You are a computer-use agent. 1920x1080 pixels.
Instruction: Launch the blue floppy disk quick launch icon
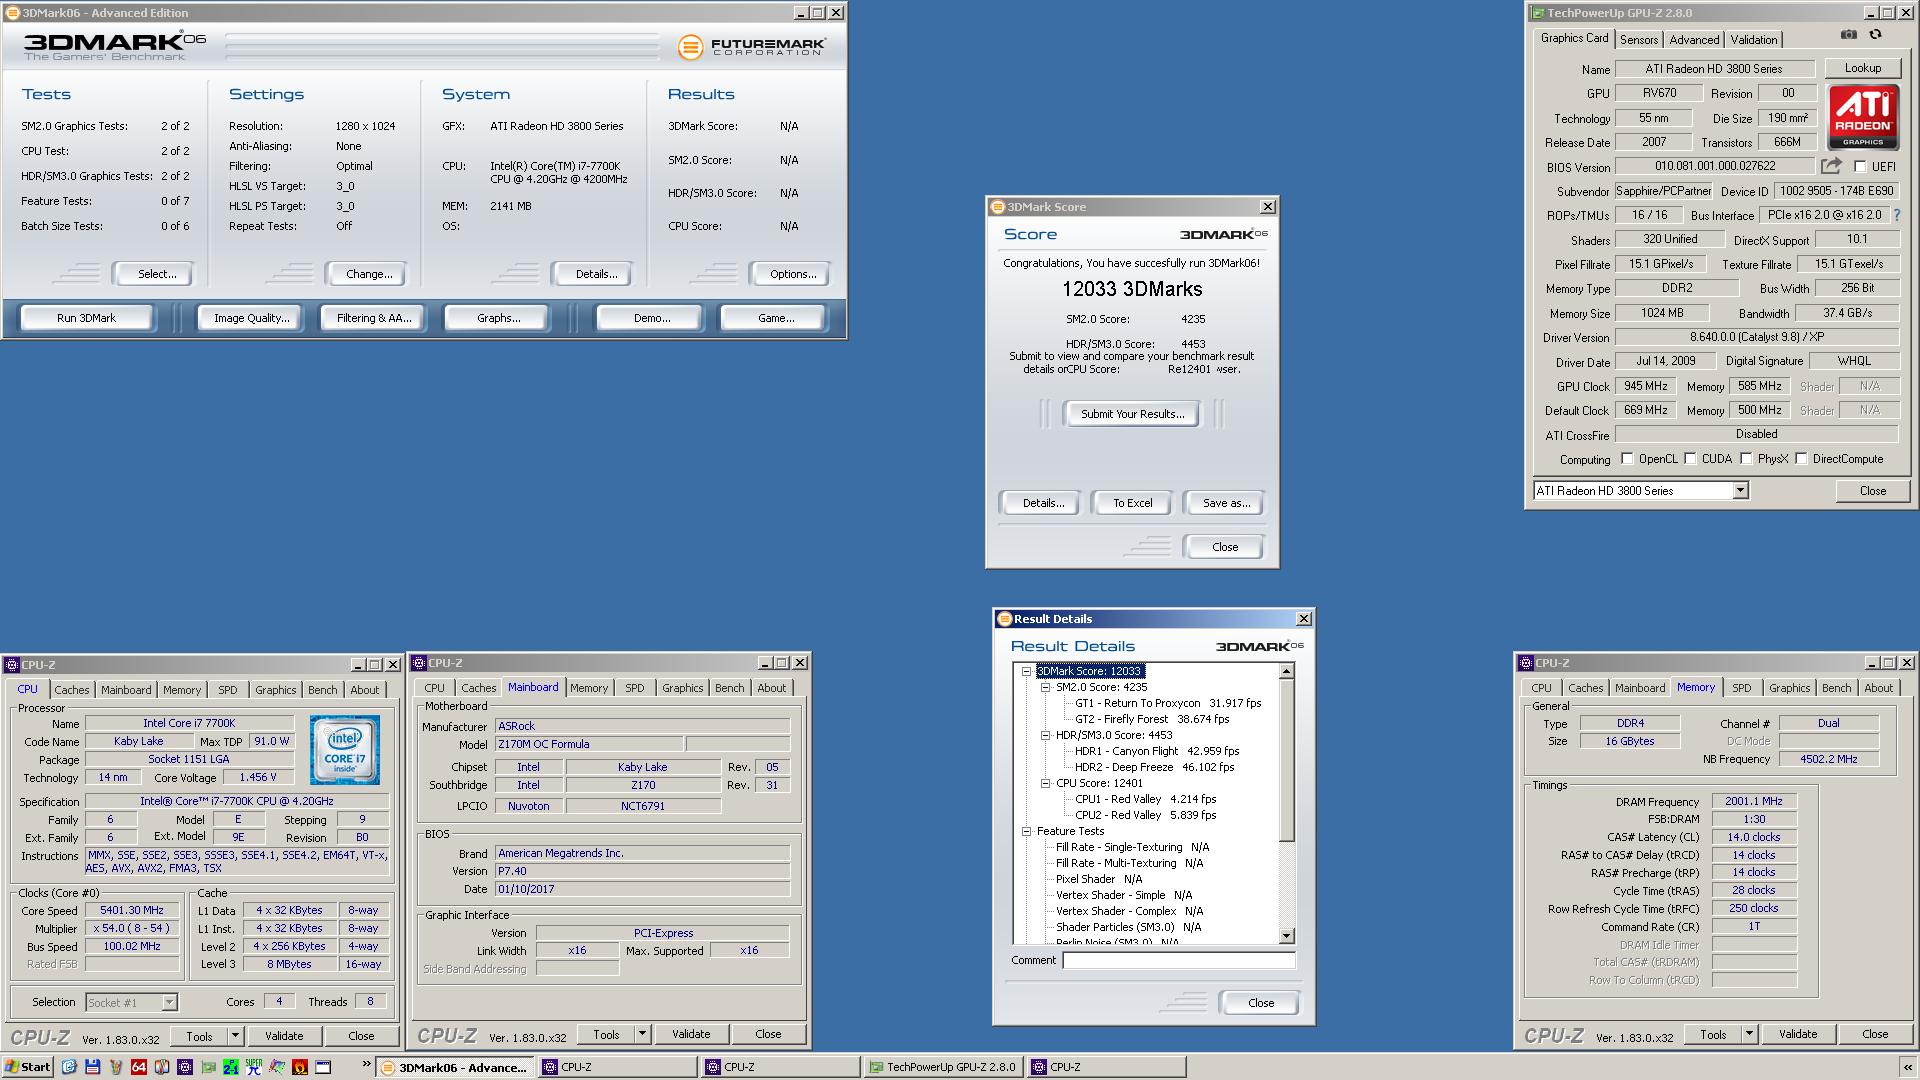[92, 1067]
